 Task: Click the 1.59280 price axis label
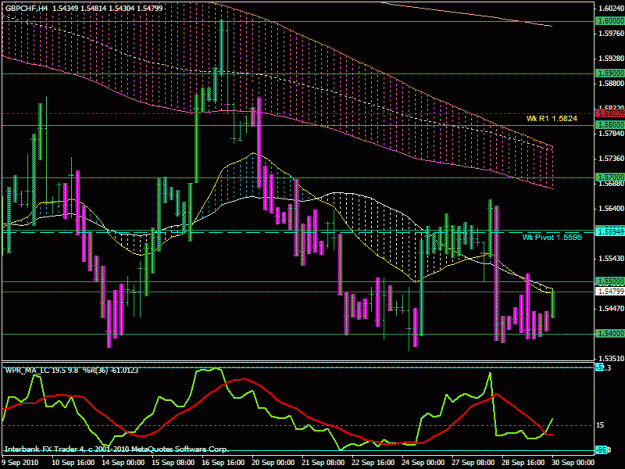pos(611,58)
